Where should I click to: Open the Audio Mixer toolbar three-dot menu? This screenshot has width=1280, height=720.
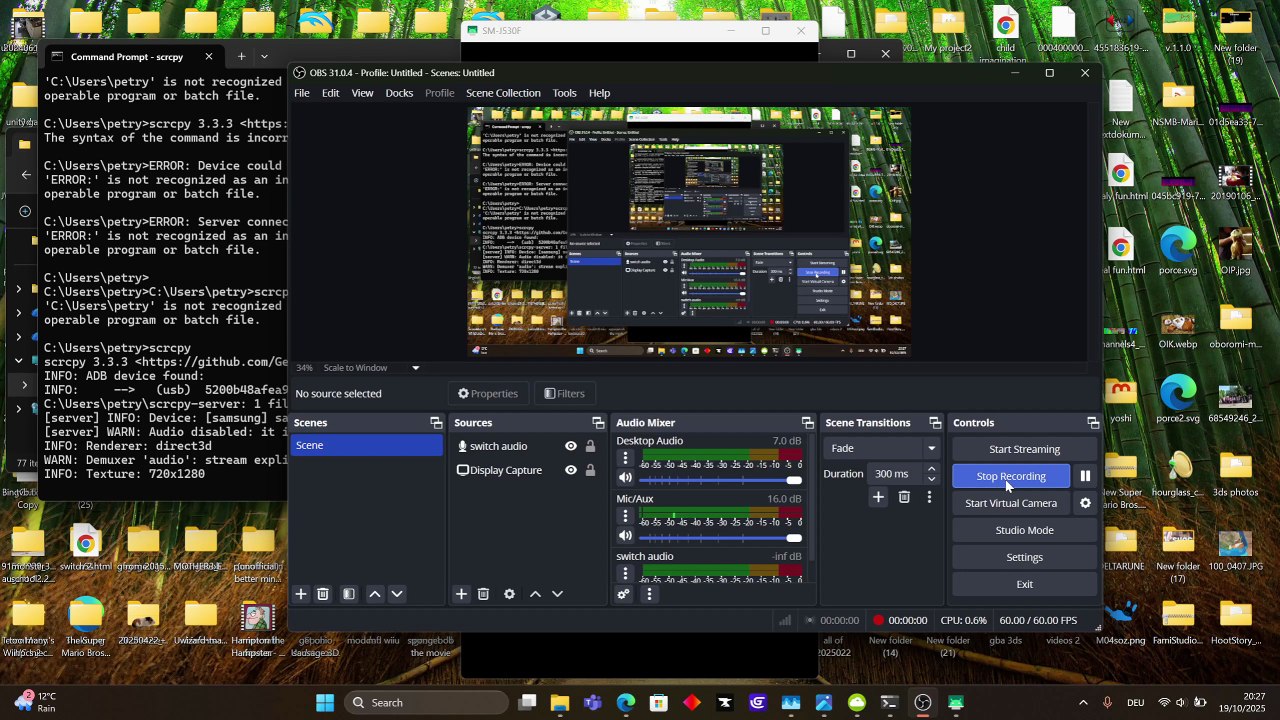pos(649,594)
